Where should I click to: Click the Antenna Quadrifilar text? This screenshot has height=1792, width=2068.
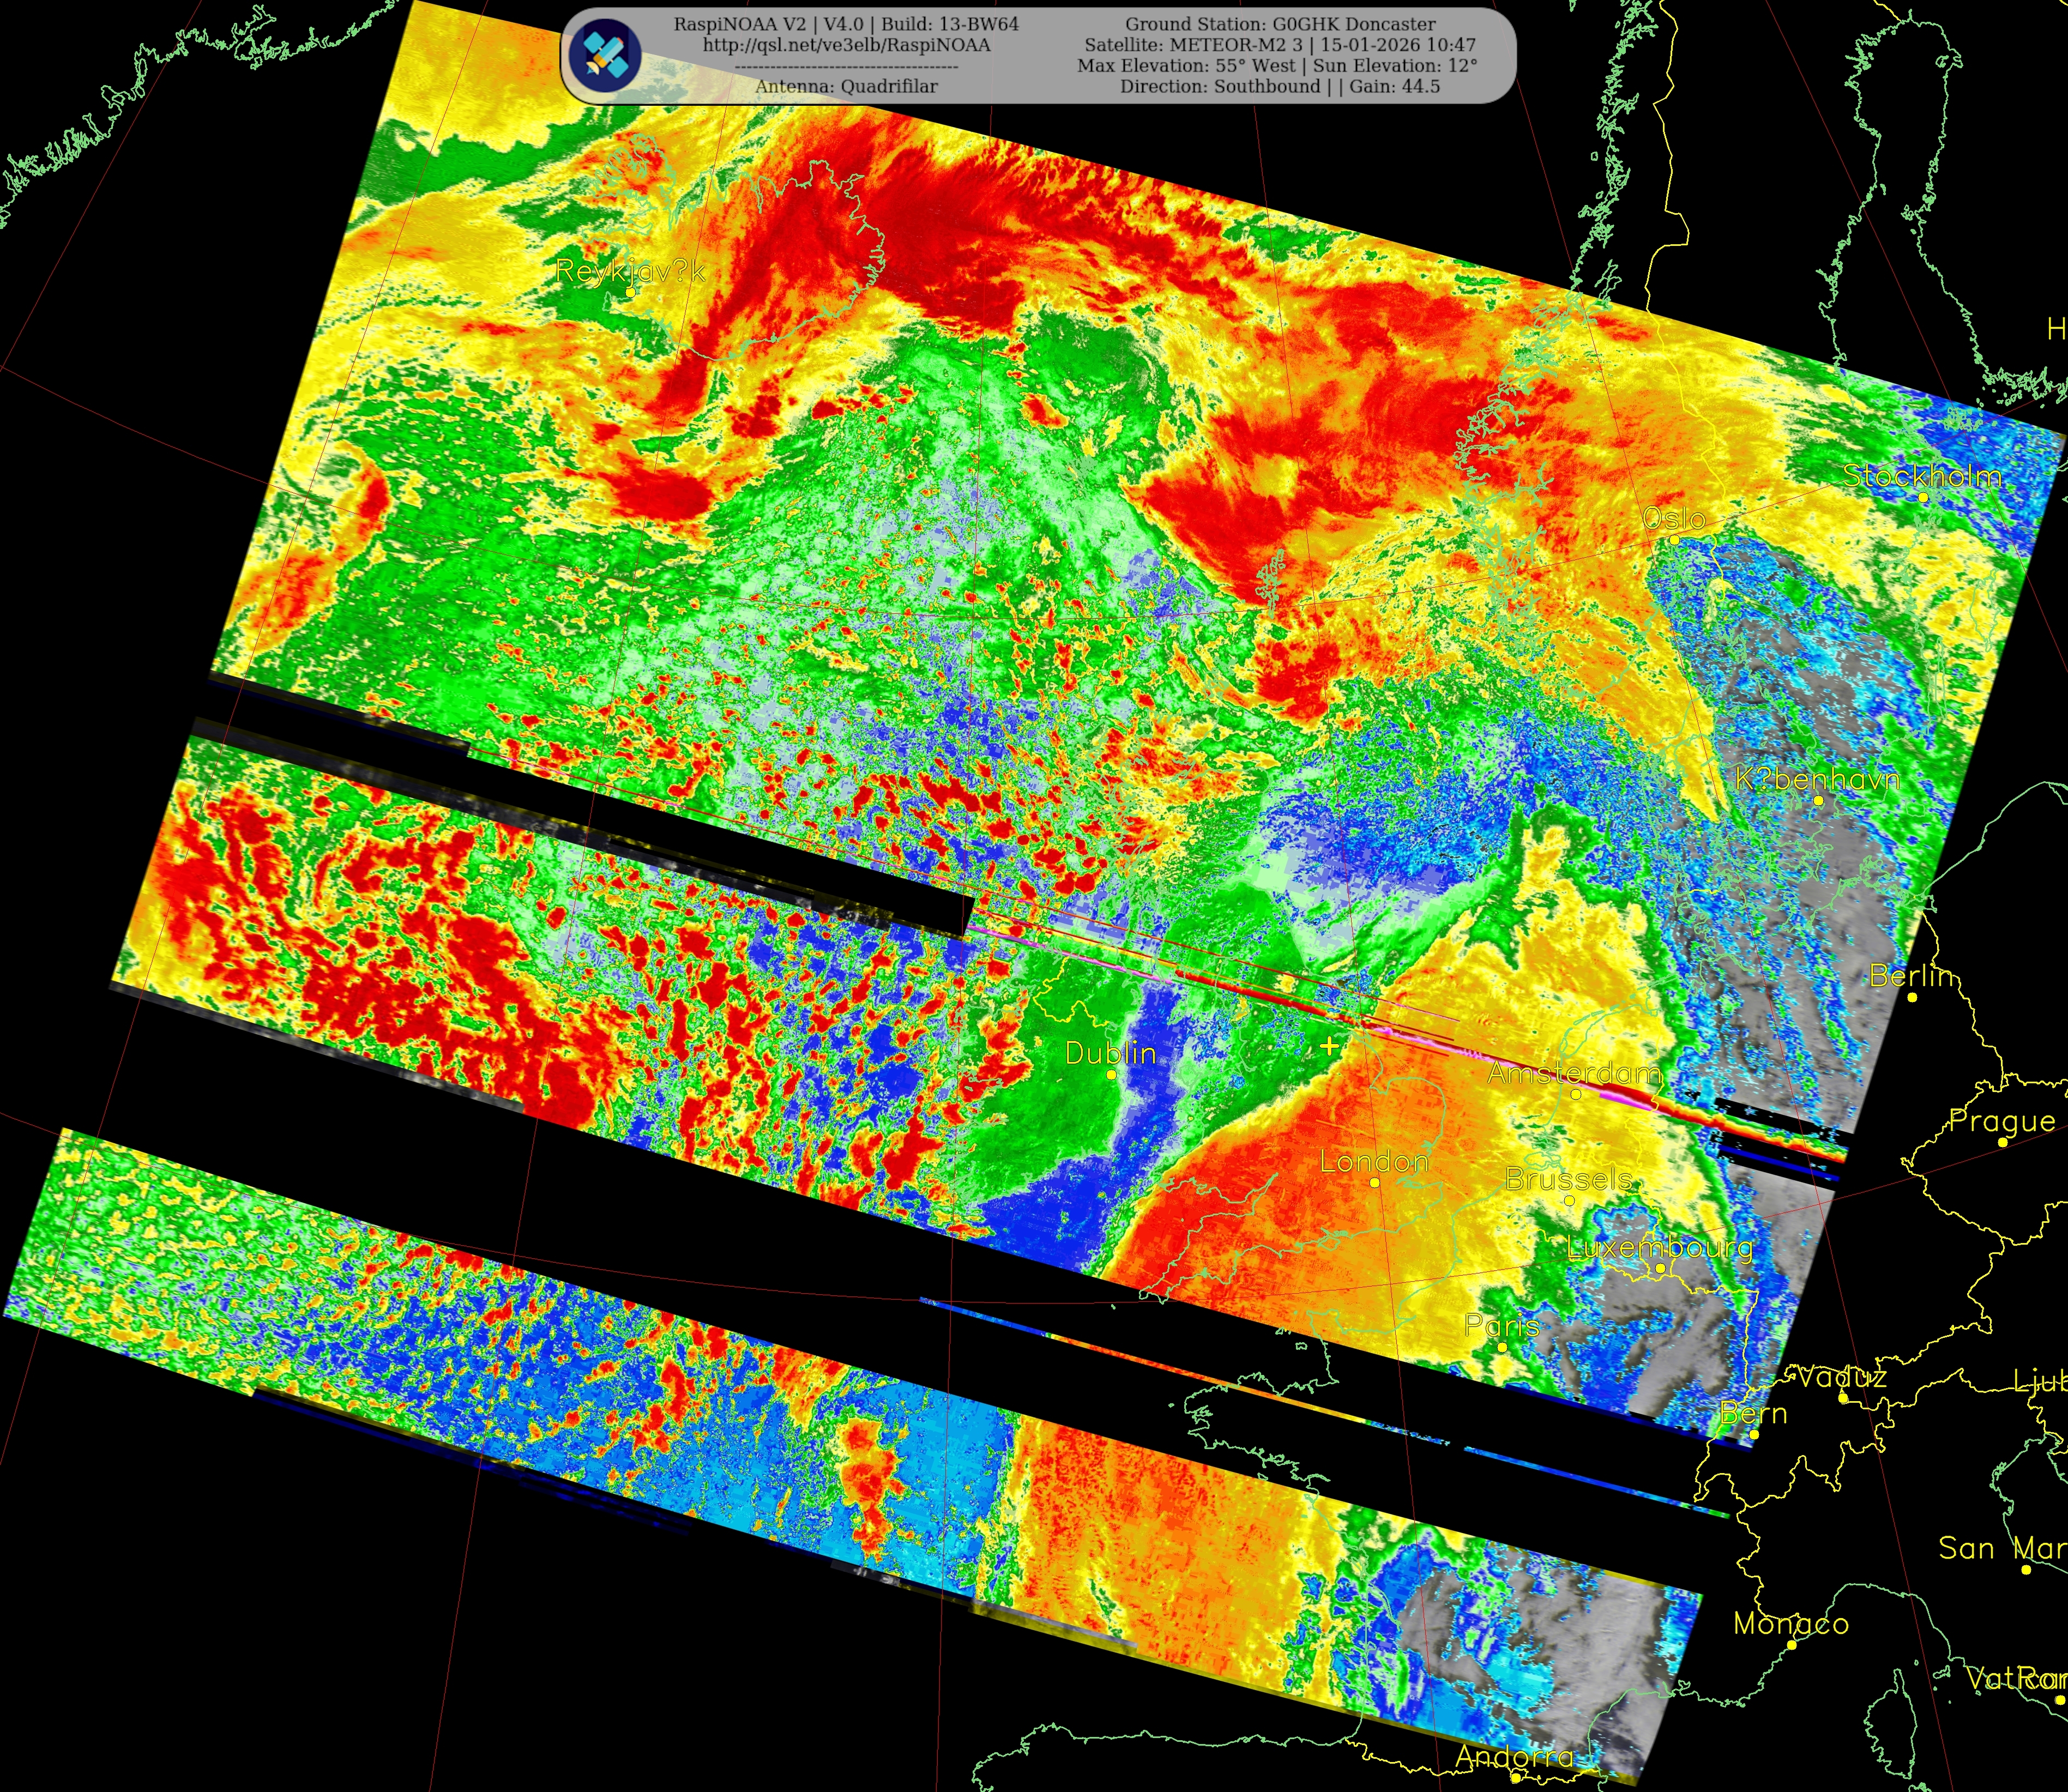[x=846, y=86]
